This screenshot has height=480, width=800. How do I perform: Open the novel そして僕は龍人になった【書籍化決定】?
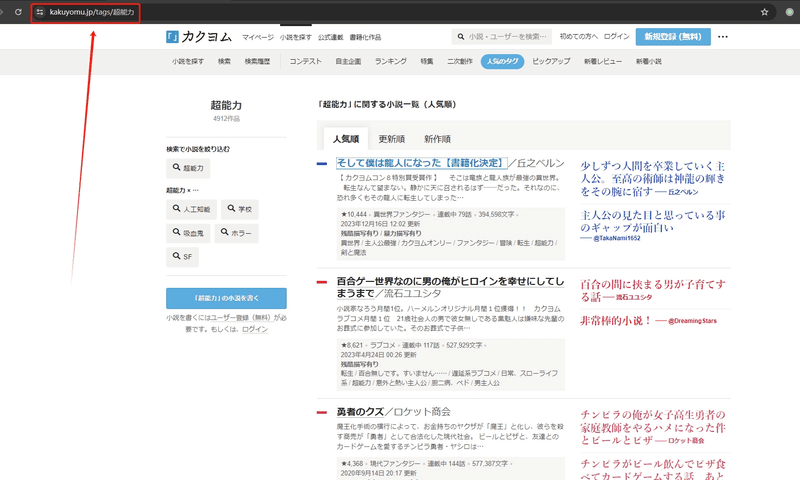[x=421, y=163]
